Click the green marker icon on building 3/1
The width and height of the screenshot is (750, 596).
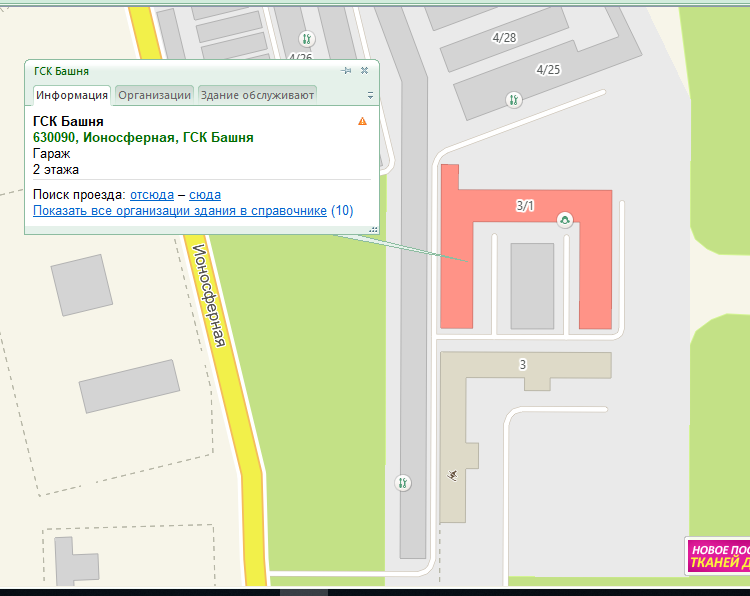(565, 220)
